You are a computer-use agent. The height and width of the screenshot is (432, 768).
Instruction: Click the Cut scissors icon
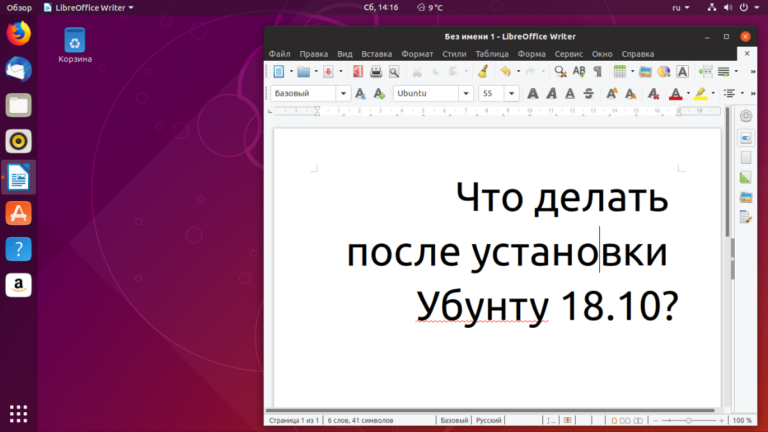pyautogui.click(x=417, y=72)
